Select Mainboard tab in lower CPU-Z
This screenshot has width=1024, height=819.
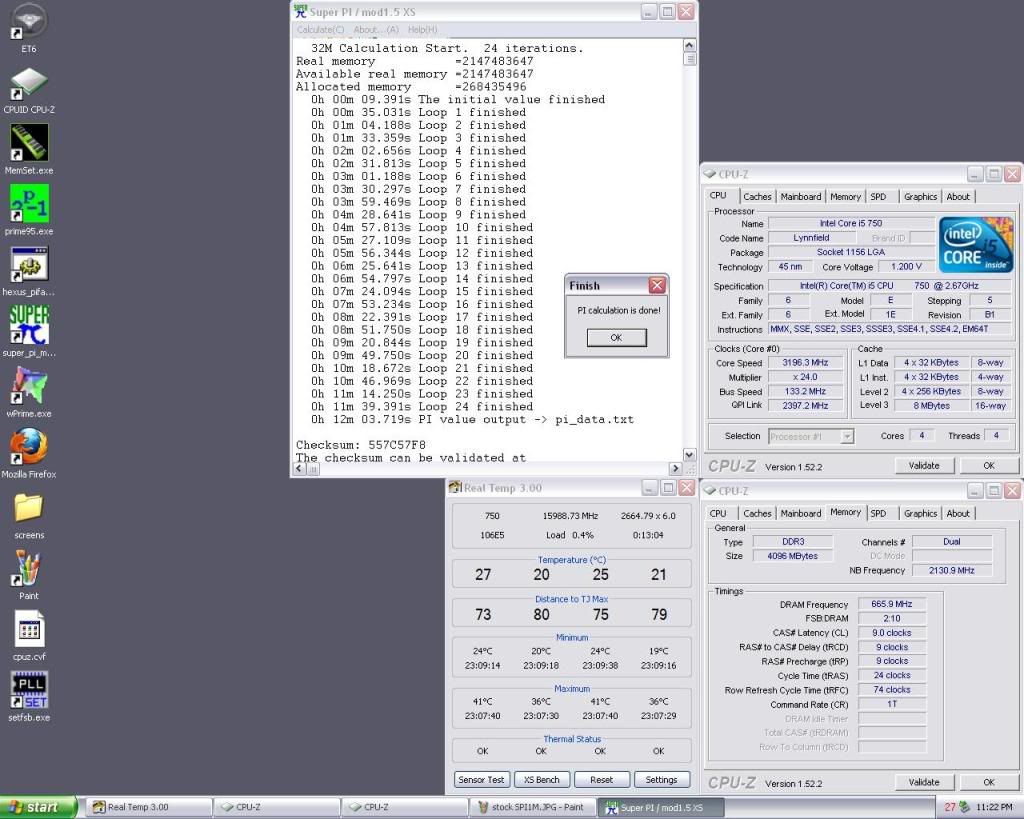point(801,513)
